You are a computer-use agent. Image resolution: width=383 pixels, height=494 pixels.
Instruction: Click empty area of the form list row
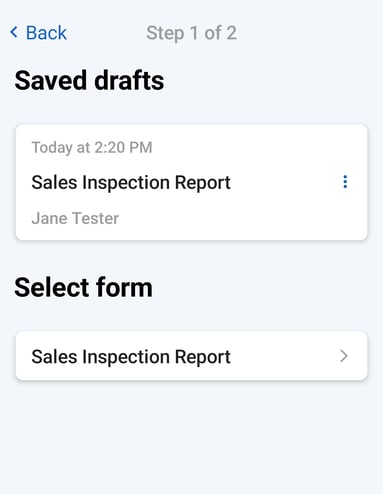(283, 356)
